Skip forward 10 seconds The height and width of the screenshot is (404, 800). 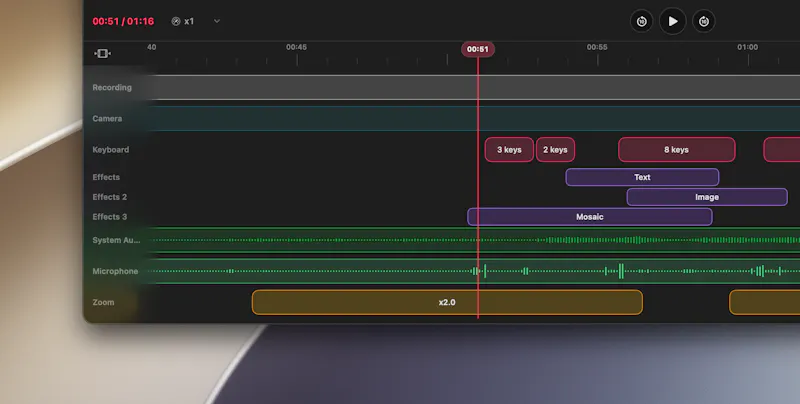(x=704, y=21)
